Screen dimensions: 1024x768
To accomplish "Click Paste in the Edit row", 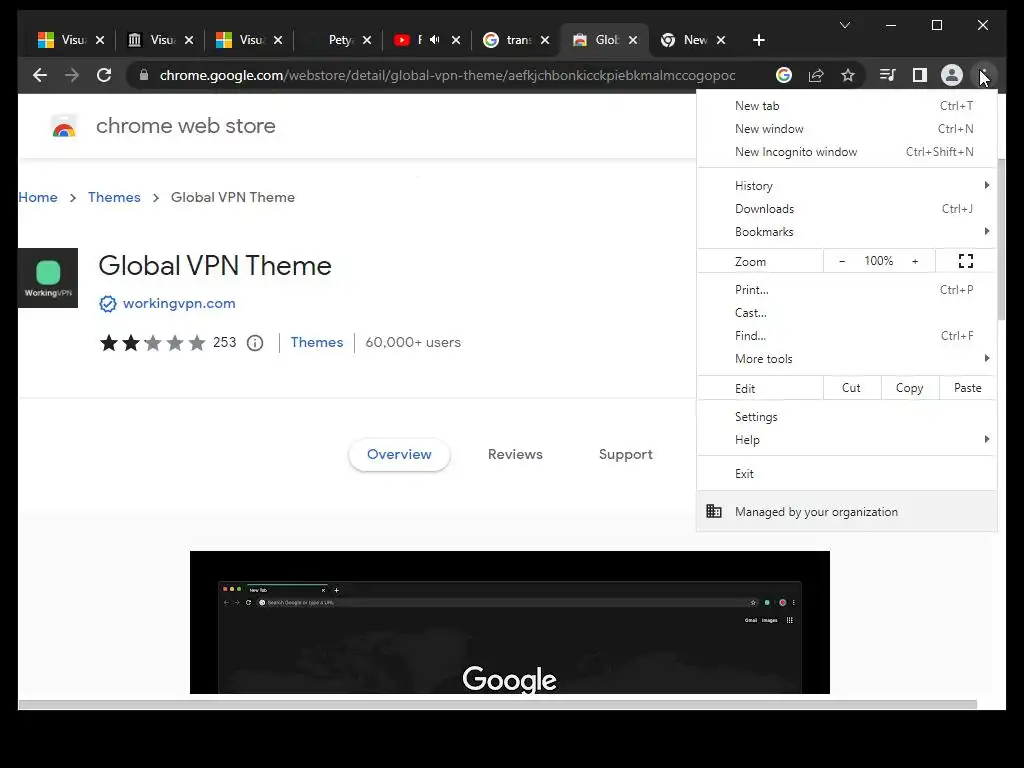I will pyautogui.click(x=968, y=388).
